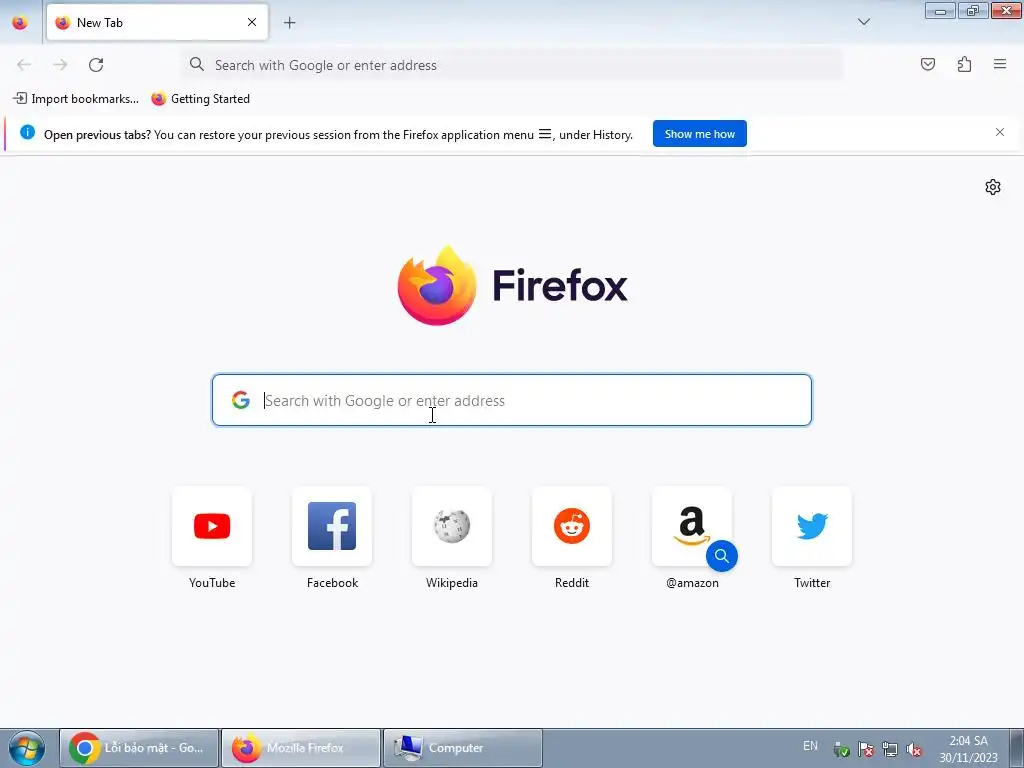This screenshot has height=768, width=1024.
Task: Close the New Tab tab
Action: [251, 22]
